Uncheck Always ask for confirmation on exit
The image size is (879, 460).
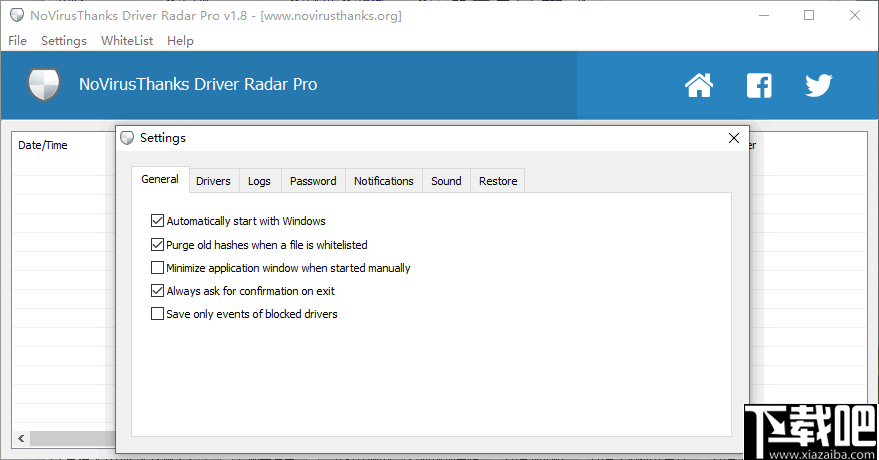(157, 291)
